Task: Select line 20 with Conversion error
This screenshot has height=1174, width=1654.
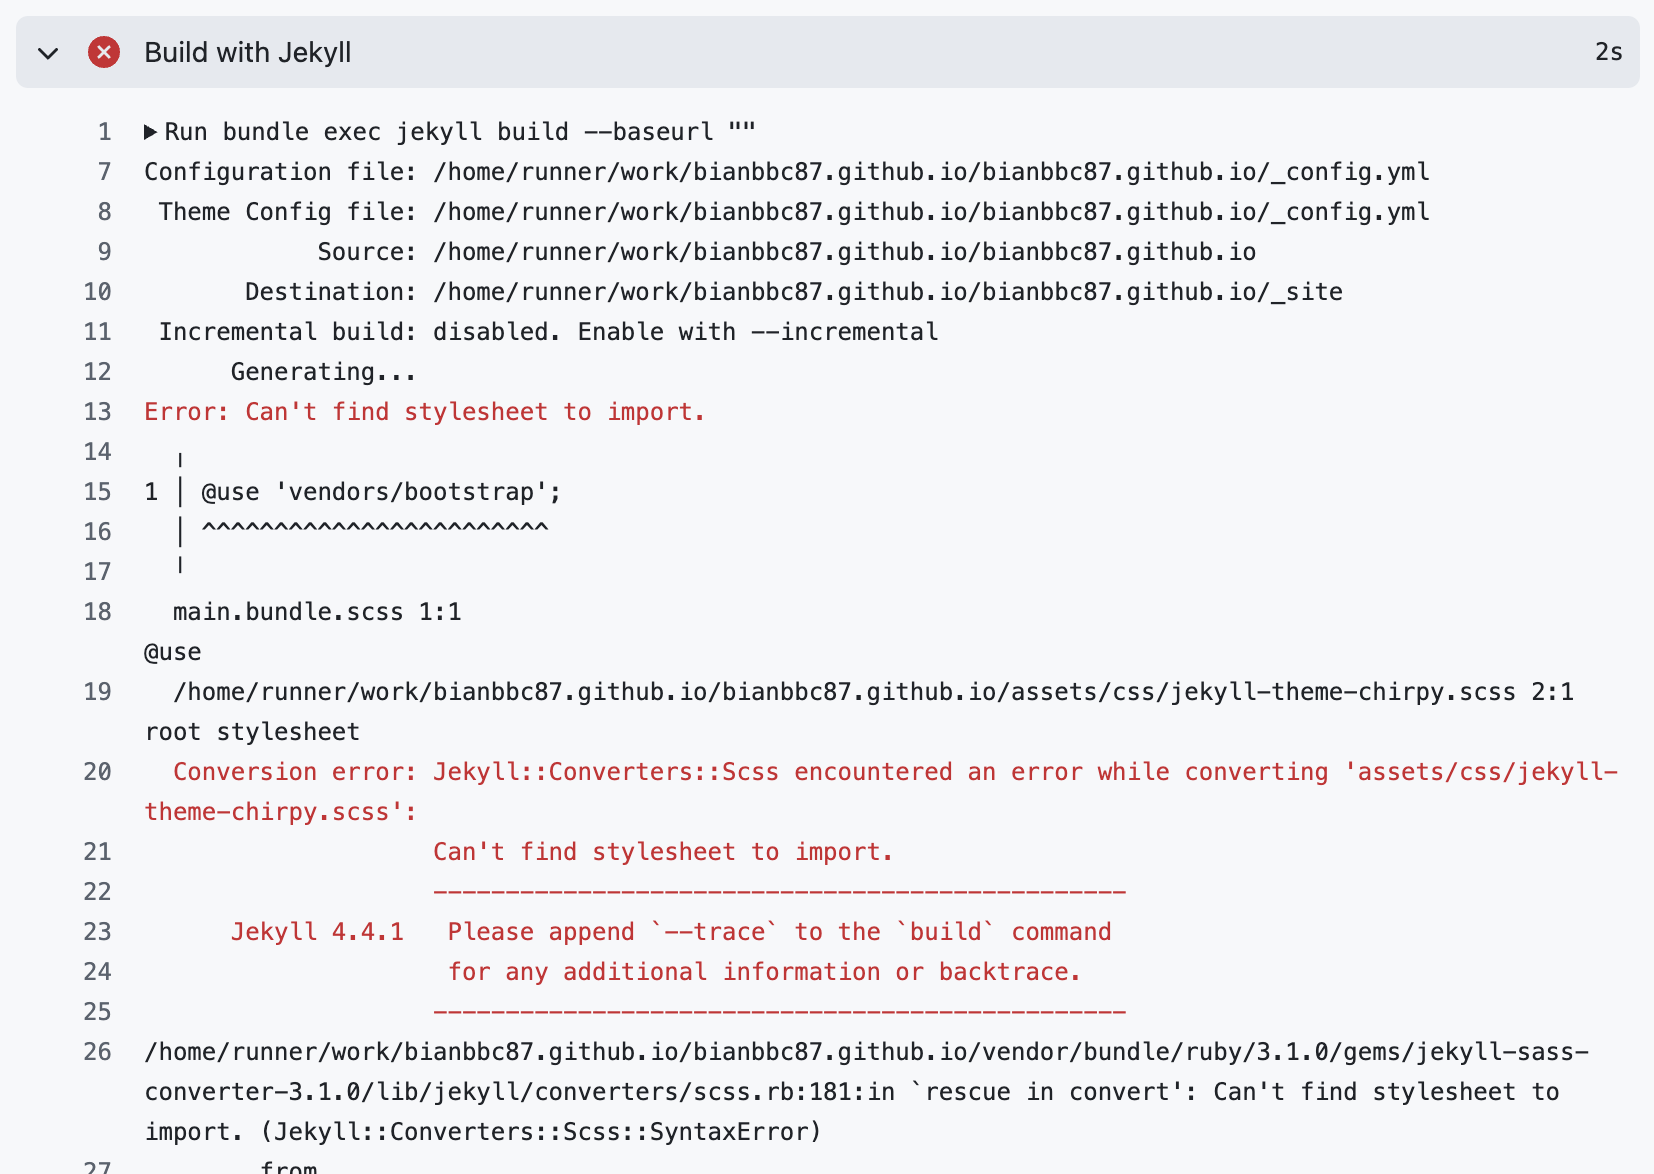Action: tap(97, 772)
